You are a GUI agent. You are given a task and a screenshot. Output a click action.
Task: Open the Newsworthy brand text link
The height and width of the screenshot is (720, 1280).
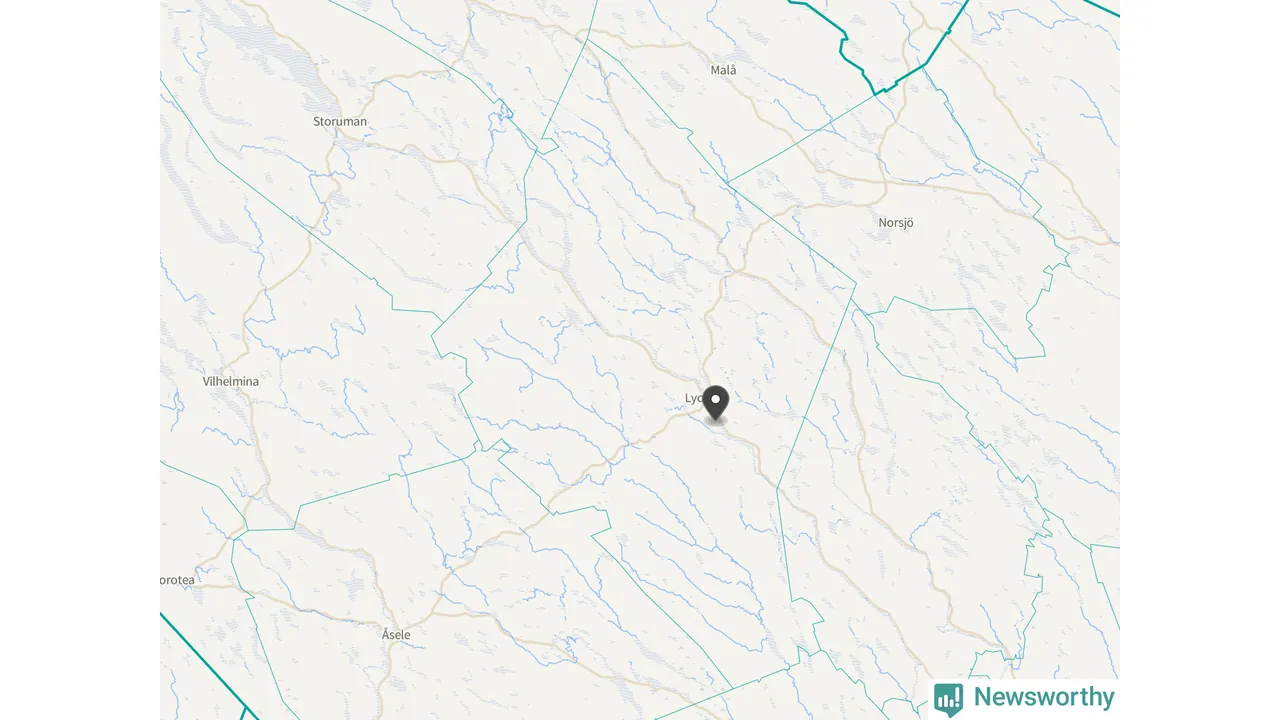point(1044,697)
